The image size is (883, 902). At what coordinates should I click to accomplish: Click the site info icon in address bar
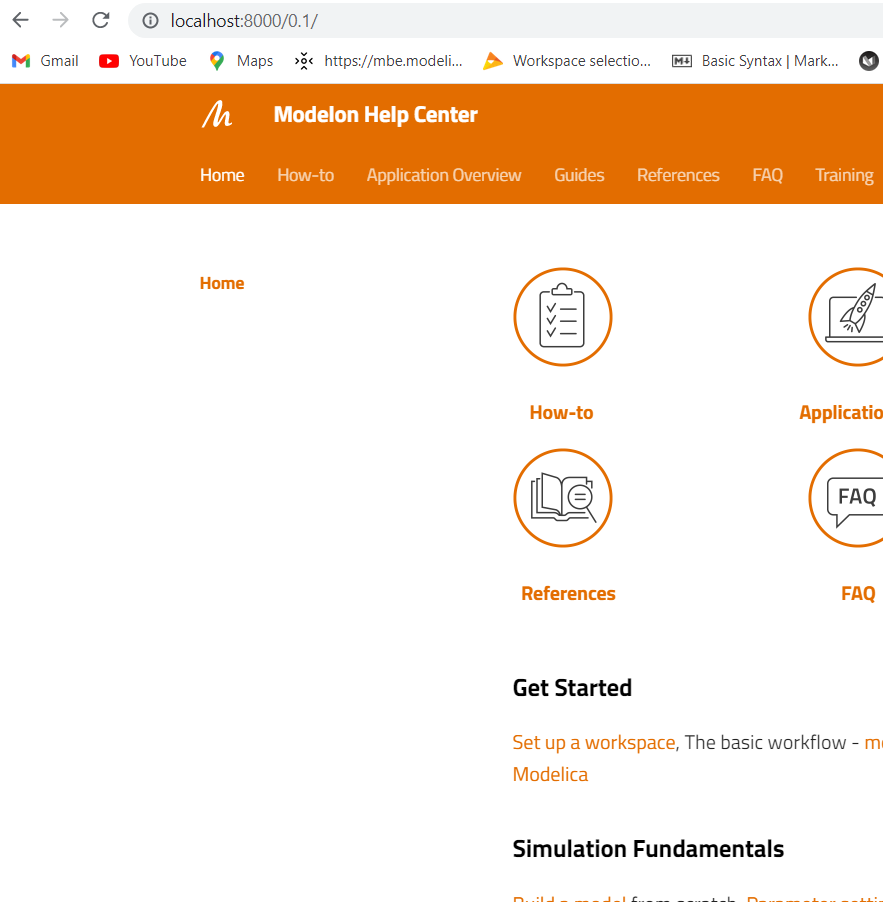tap(151, 21)
